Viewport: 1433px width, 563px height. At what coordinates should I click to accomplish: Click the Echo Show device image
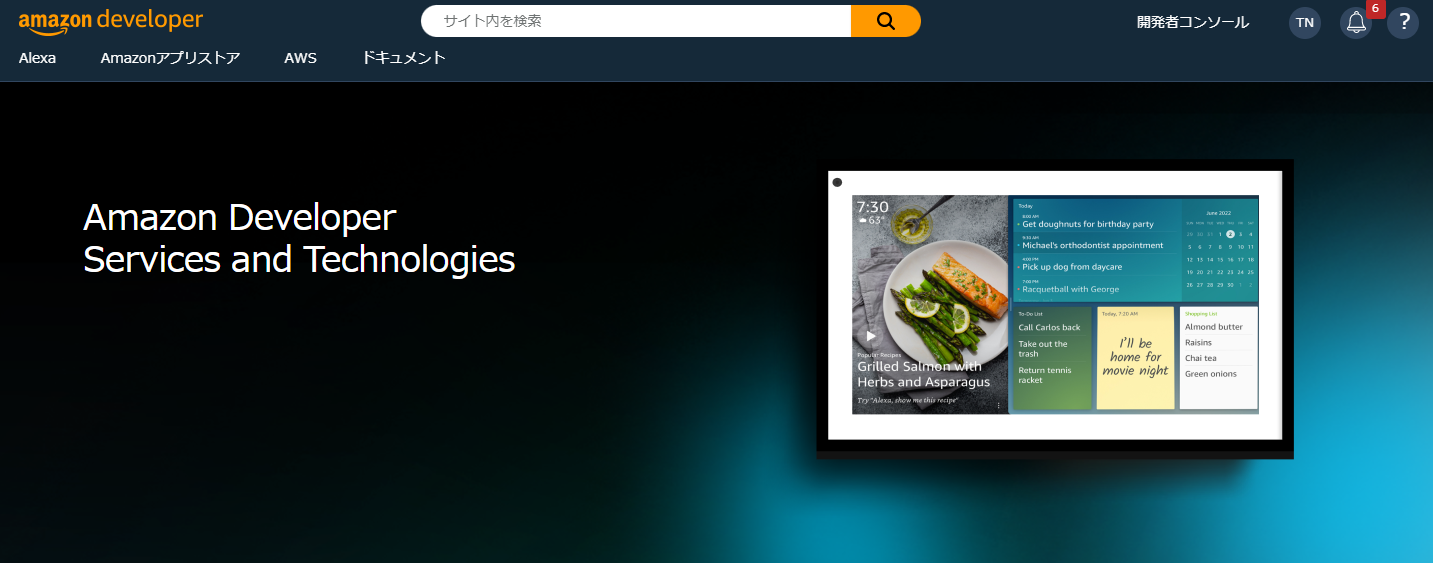1055,309
